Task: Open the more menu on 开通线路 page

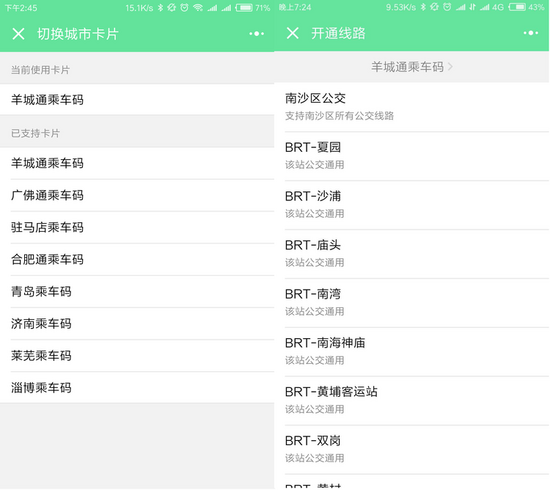Action: 531,33
